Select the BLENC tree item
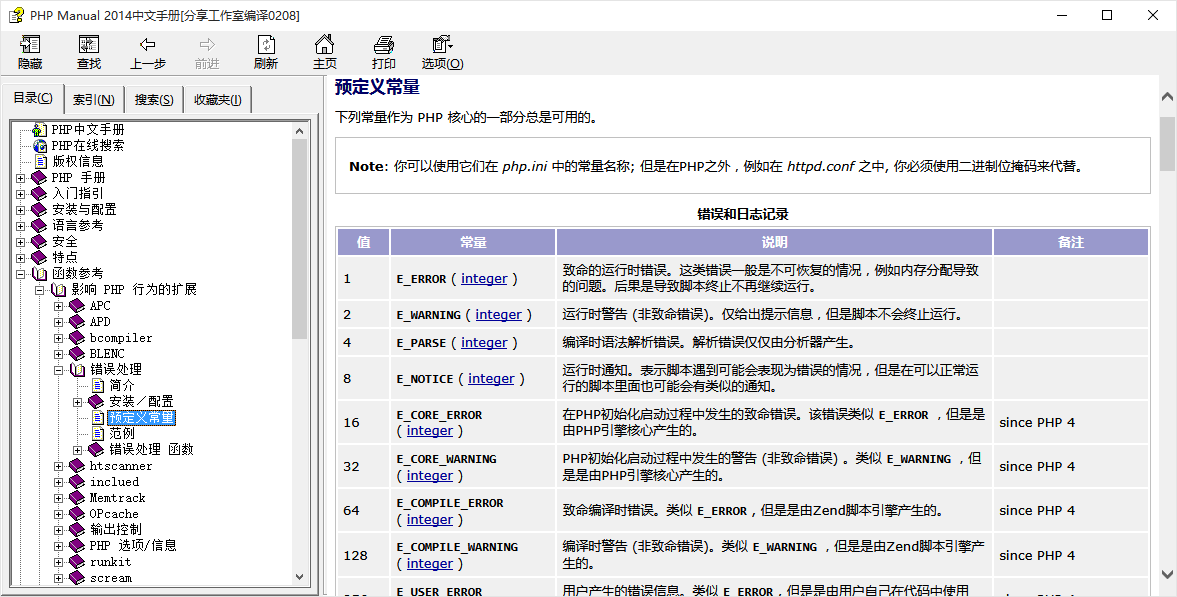This screenshot has height=597, width=1177. click(x=107, y=354)
